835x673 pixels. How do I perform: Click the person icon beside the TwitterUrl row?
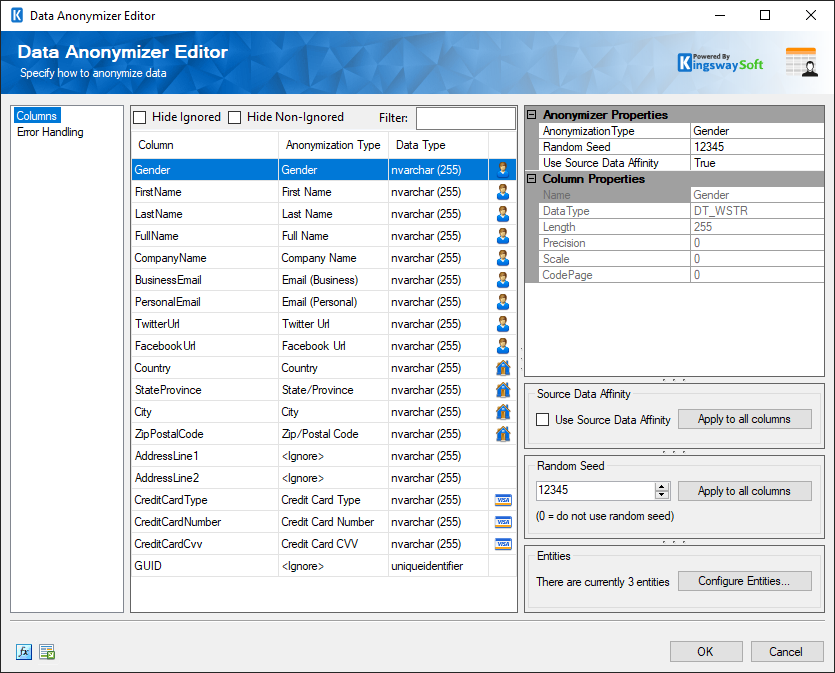502,324
